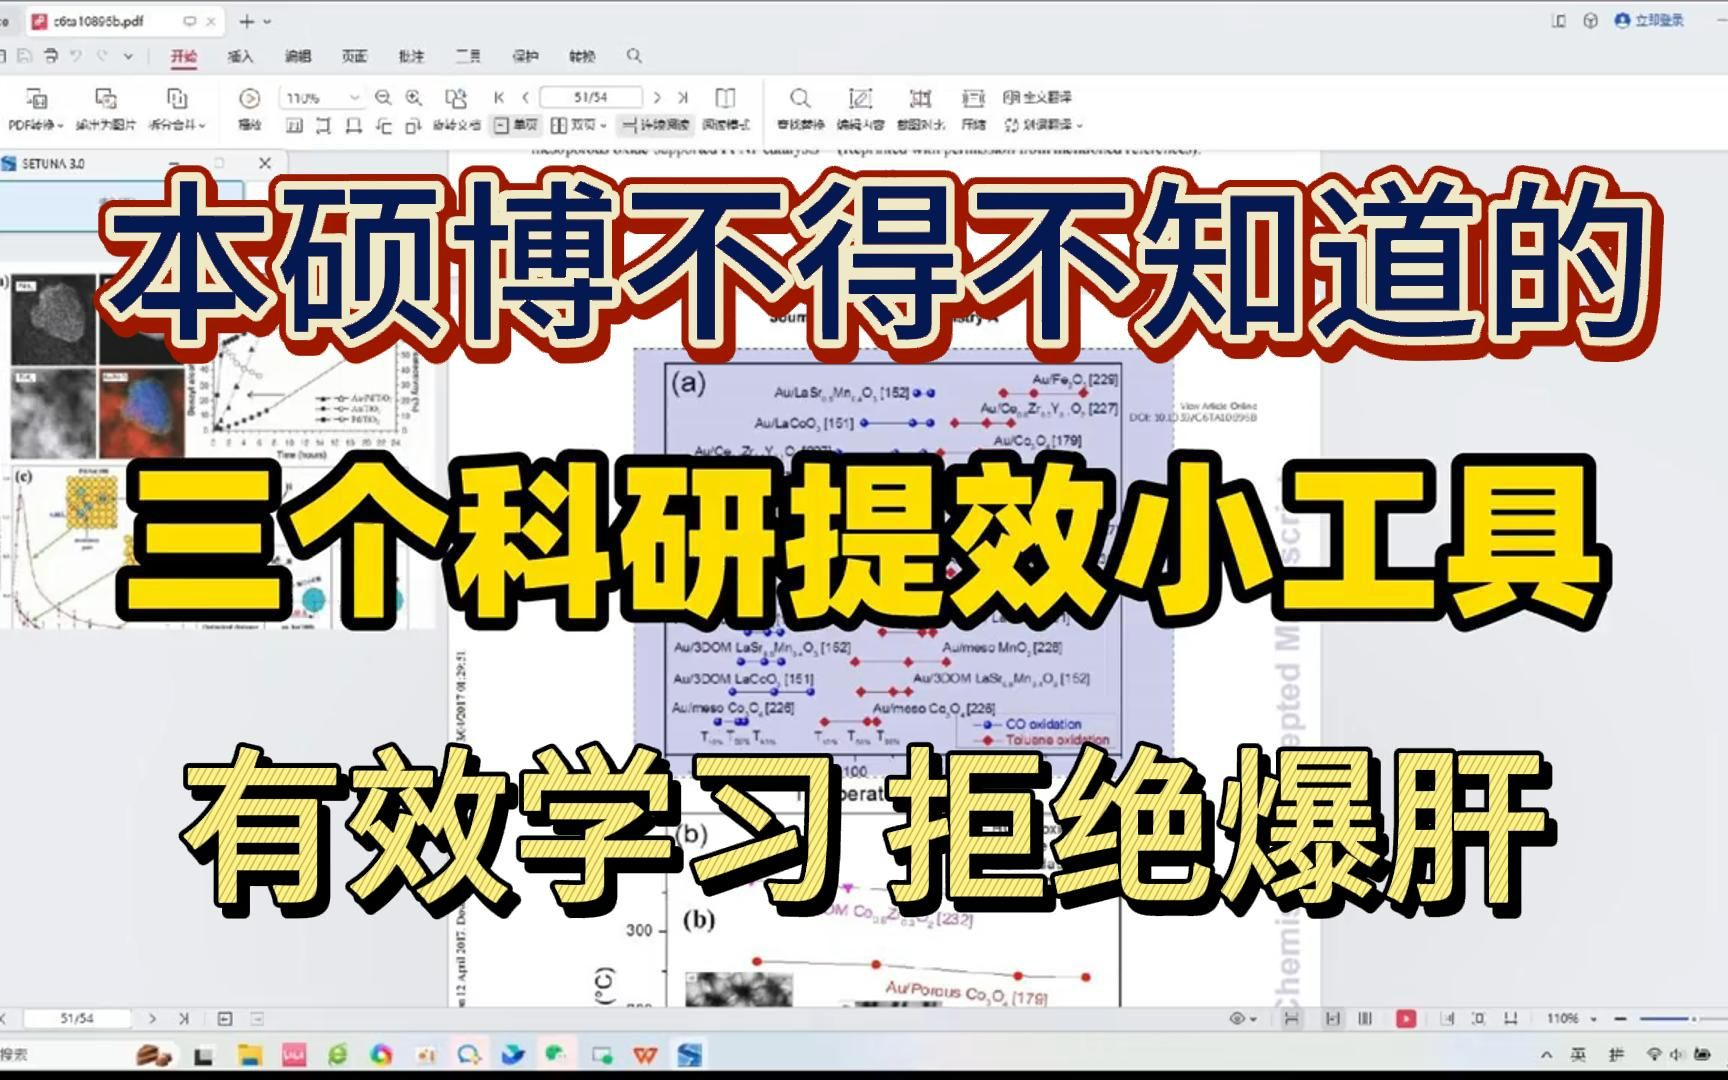Click actual size page icon
This screenshot has height=1080, width=1728.
[294, 125]
